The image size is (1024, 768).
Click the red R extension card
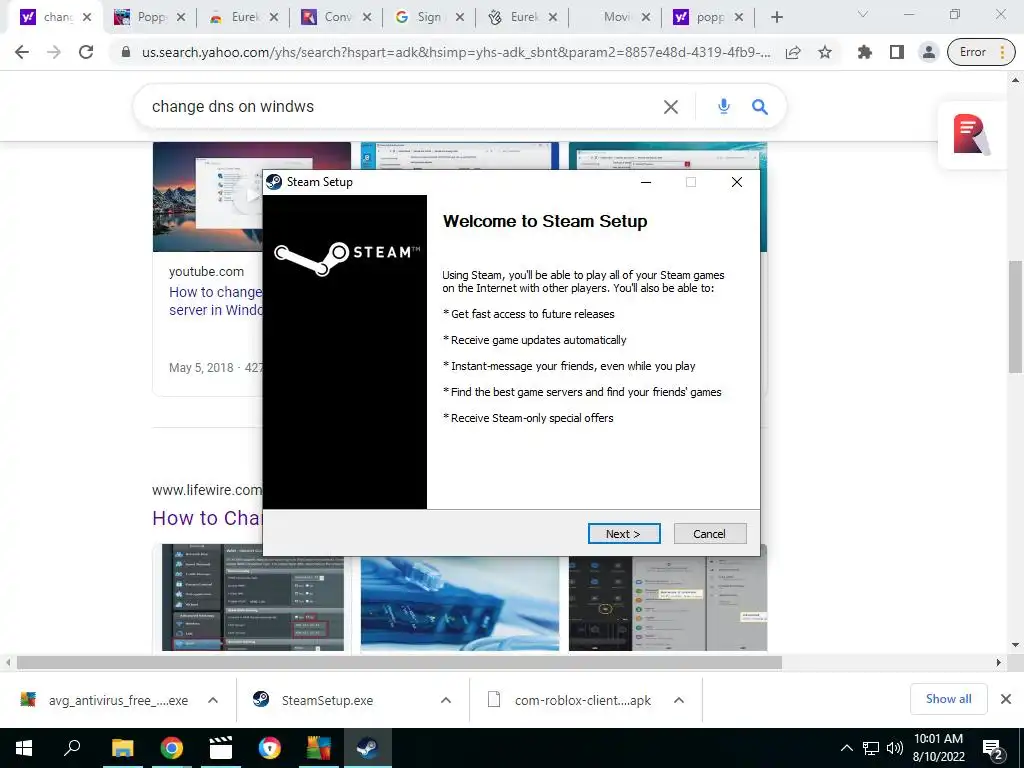pos(970,135)
